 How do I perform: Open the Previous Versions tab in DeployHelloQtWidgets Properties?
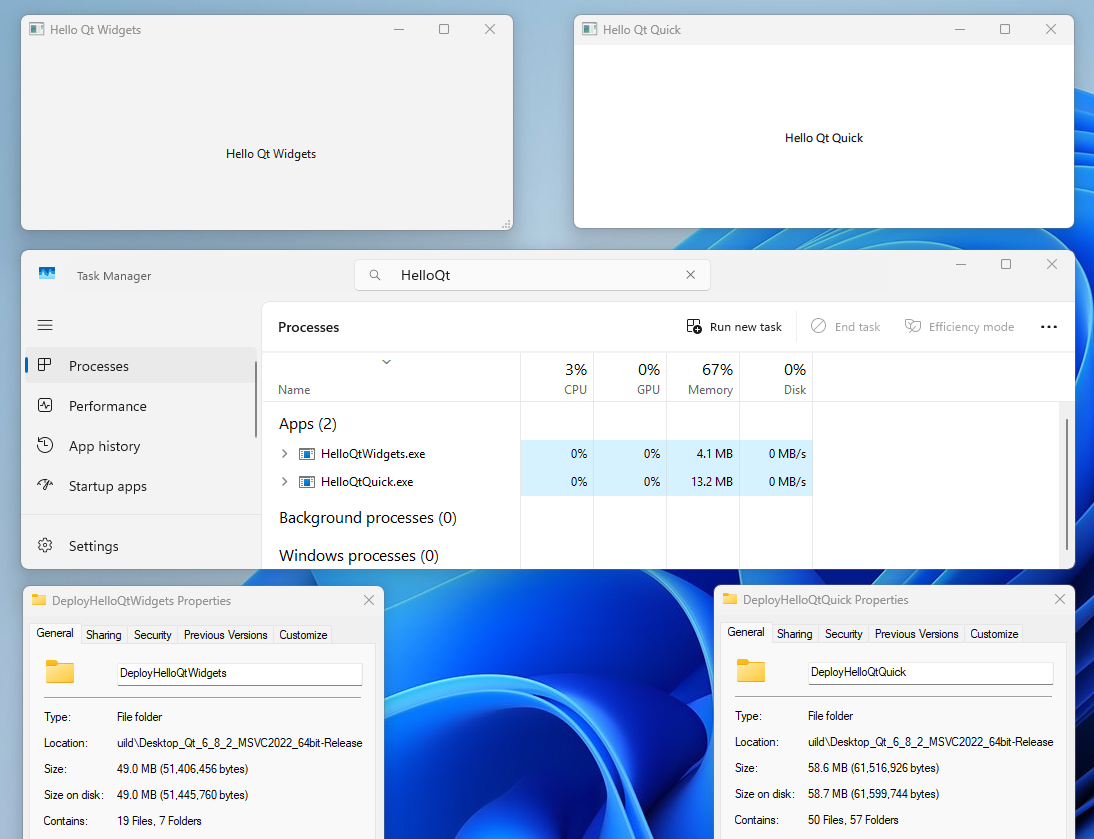pyautogui.click(x=225, y=634)
